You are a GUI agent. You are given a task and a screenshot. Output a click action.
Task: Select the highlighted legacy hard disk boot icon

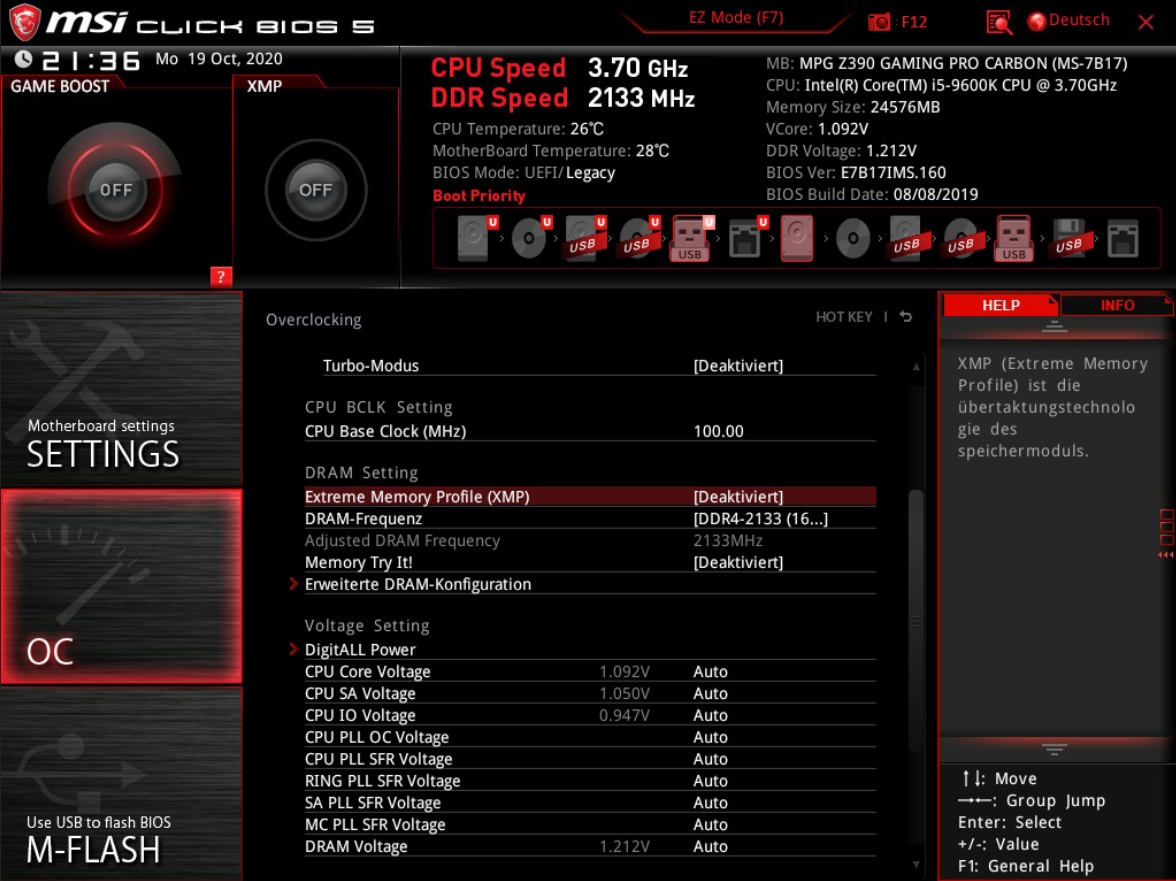click(x=796, y=238)
